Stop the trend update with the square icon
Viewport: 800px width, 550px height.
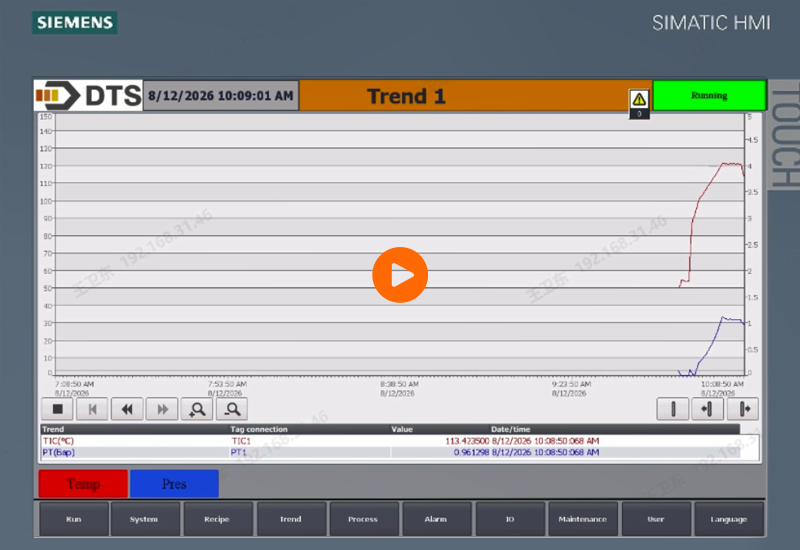coord(57,409)
